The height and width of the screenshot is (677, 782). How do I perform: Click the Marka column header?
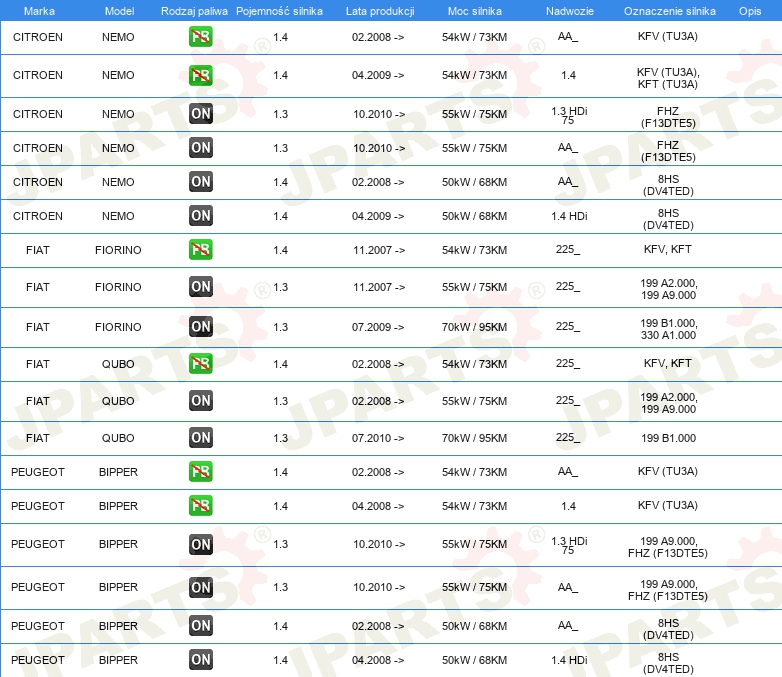tap(39, 11)
